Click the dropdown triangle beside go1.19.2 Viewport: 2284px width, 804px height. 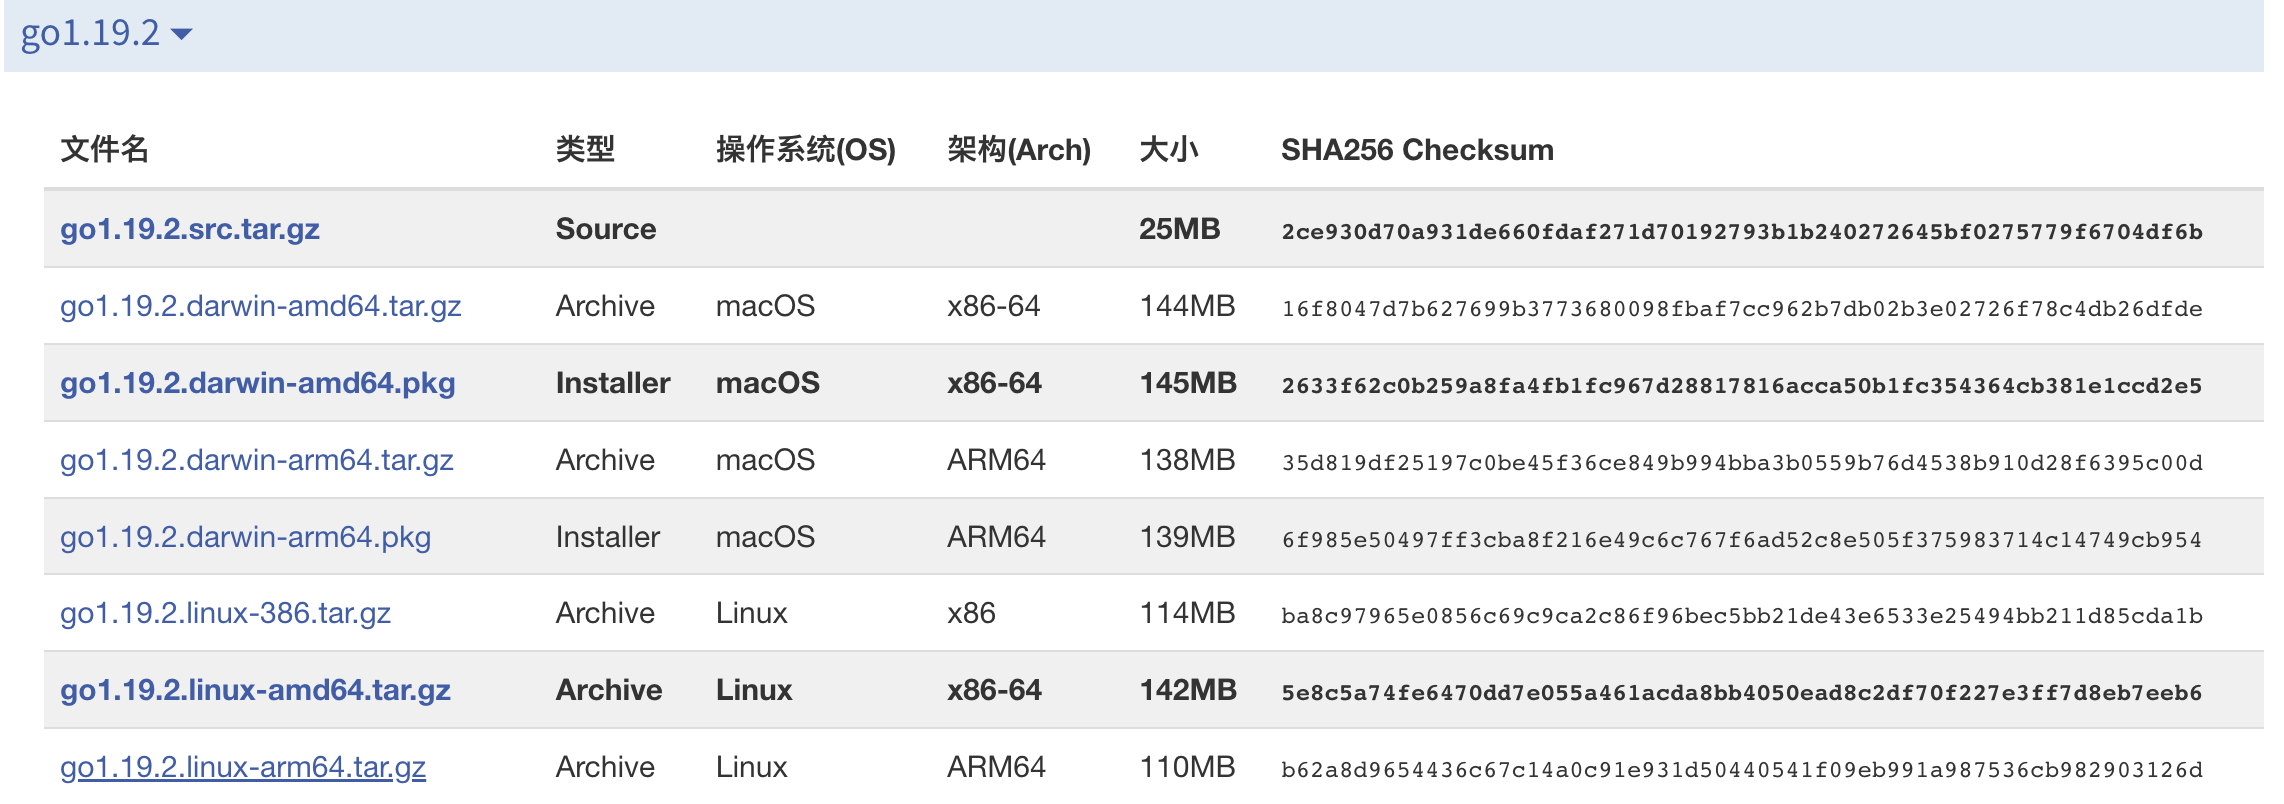(181, 34)
